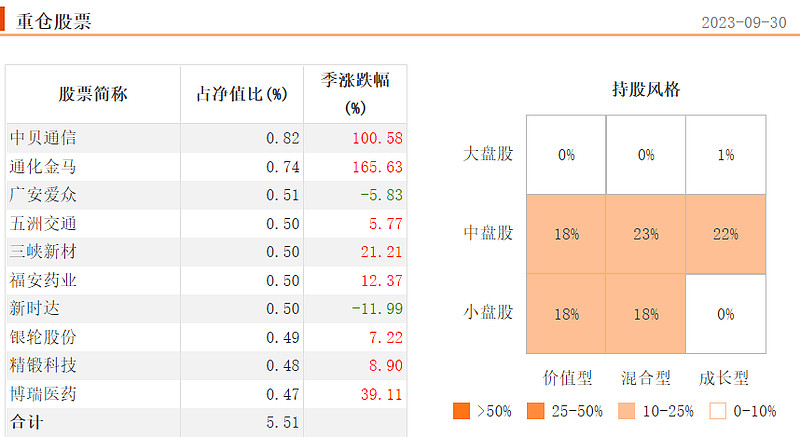Screen dimensions: 800x437
Task: Click the >50% legend color swatch
Action: point(461,410)
